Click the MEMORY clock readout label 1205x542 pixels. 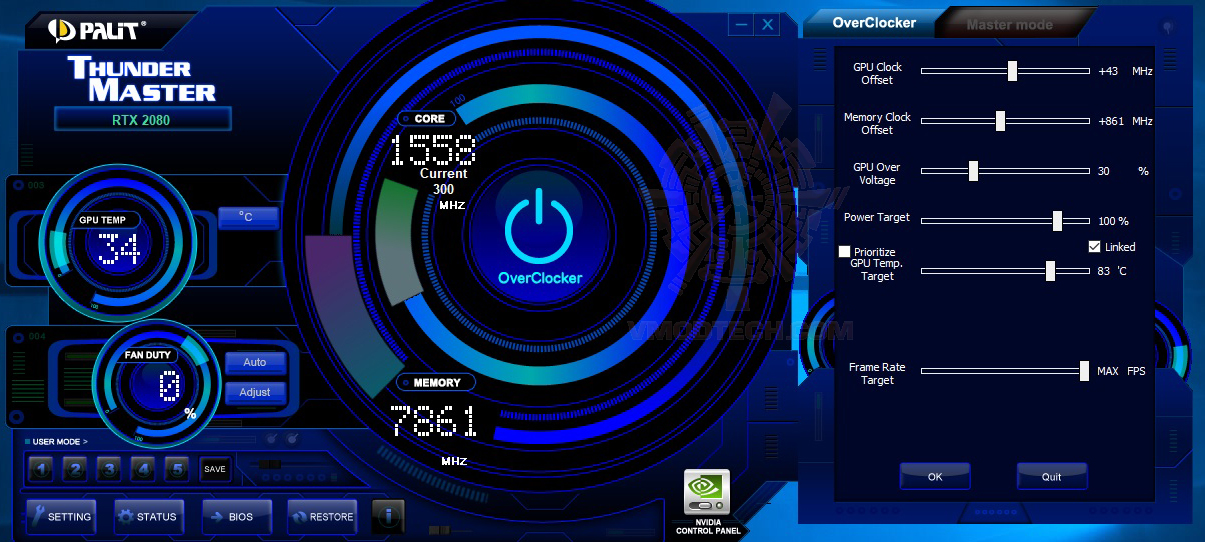tap(437, 383)
